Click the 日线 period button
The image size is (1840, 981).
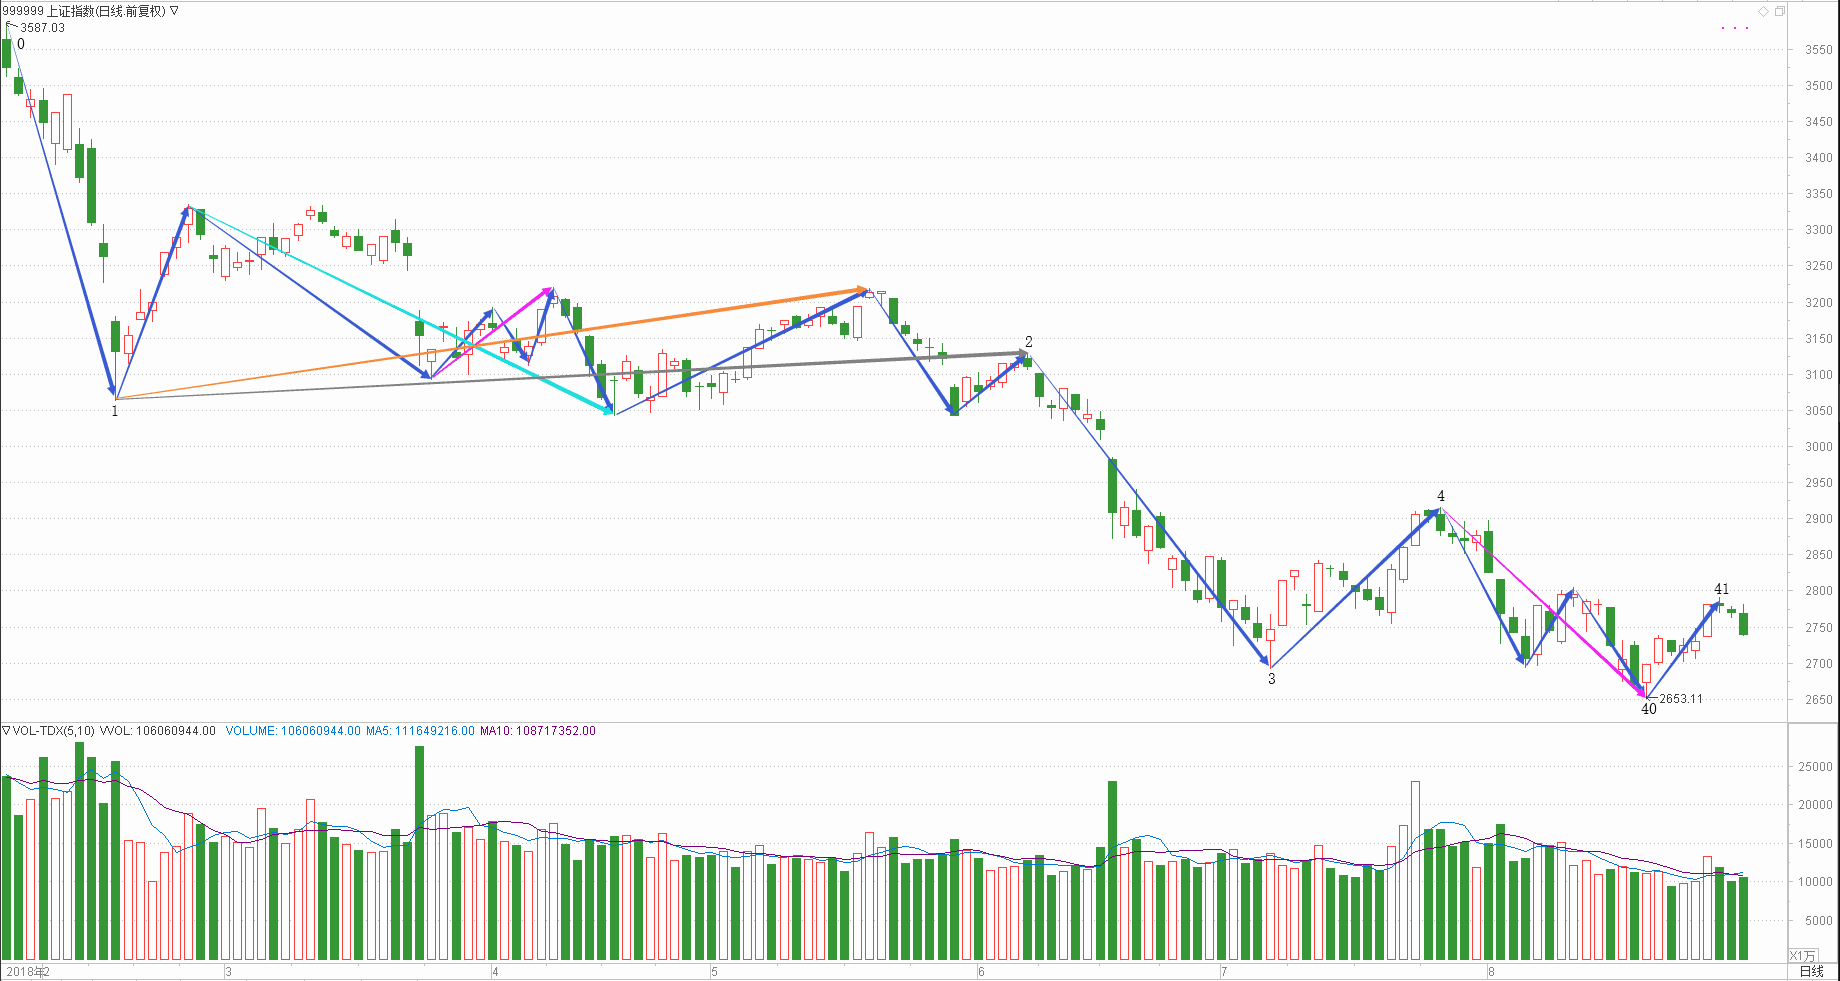(1811, 971)
